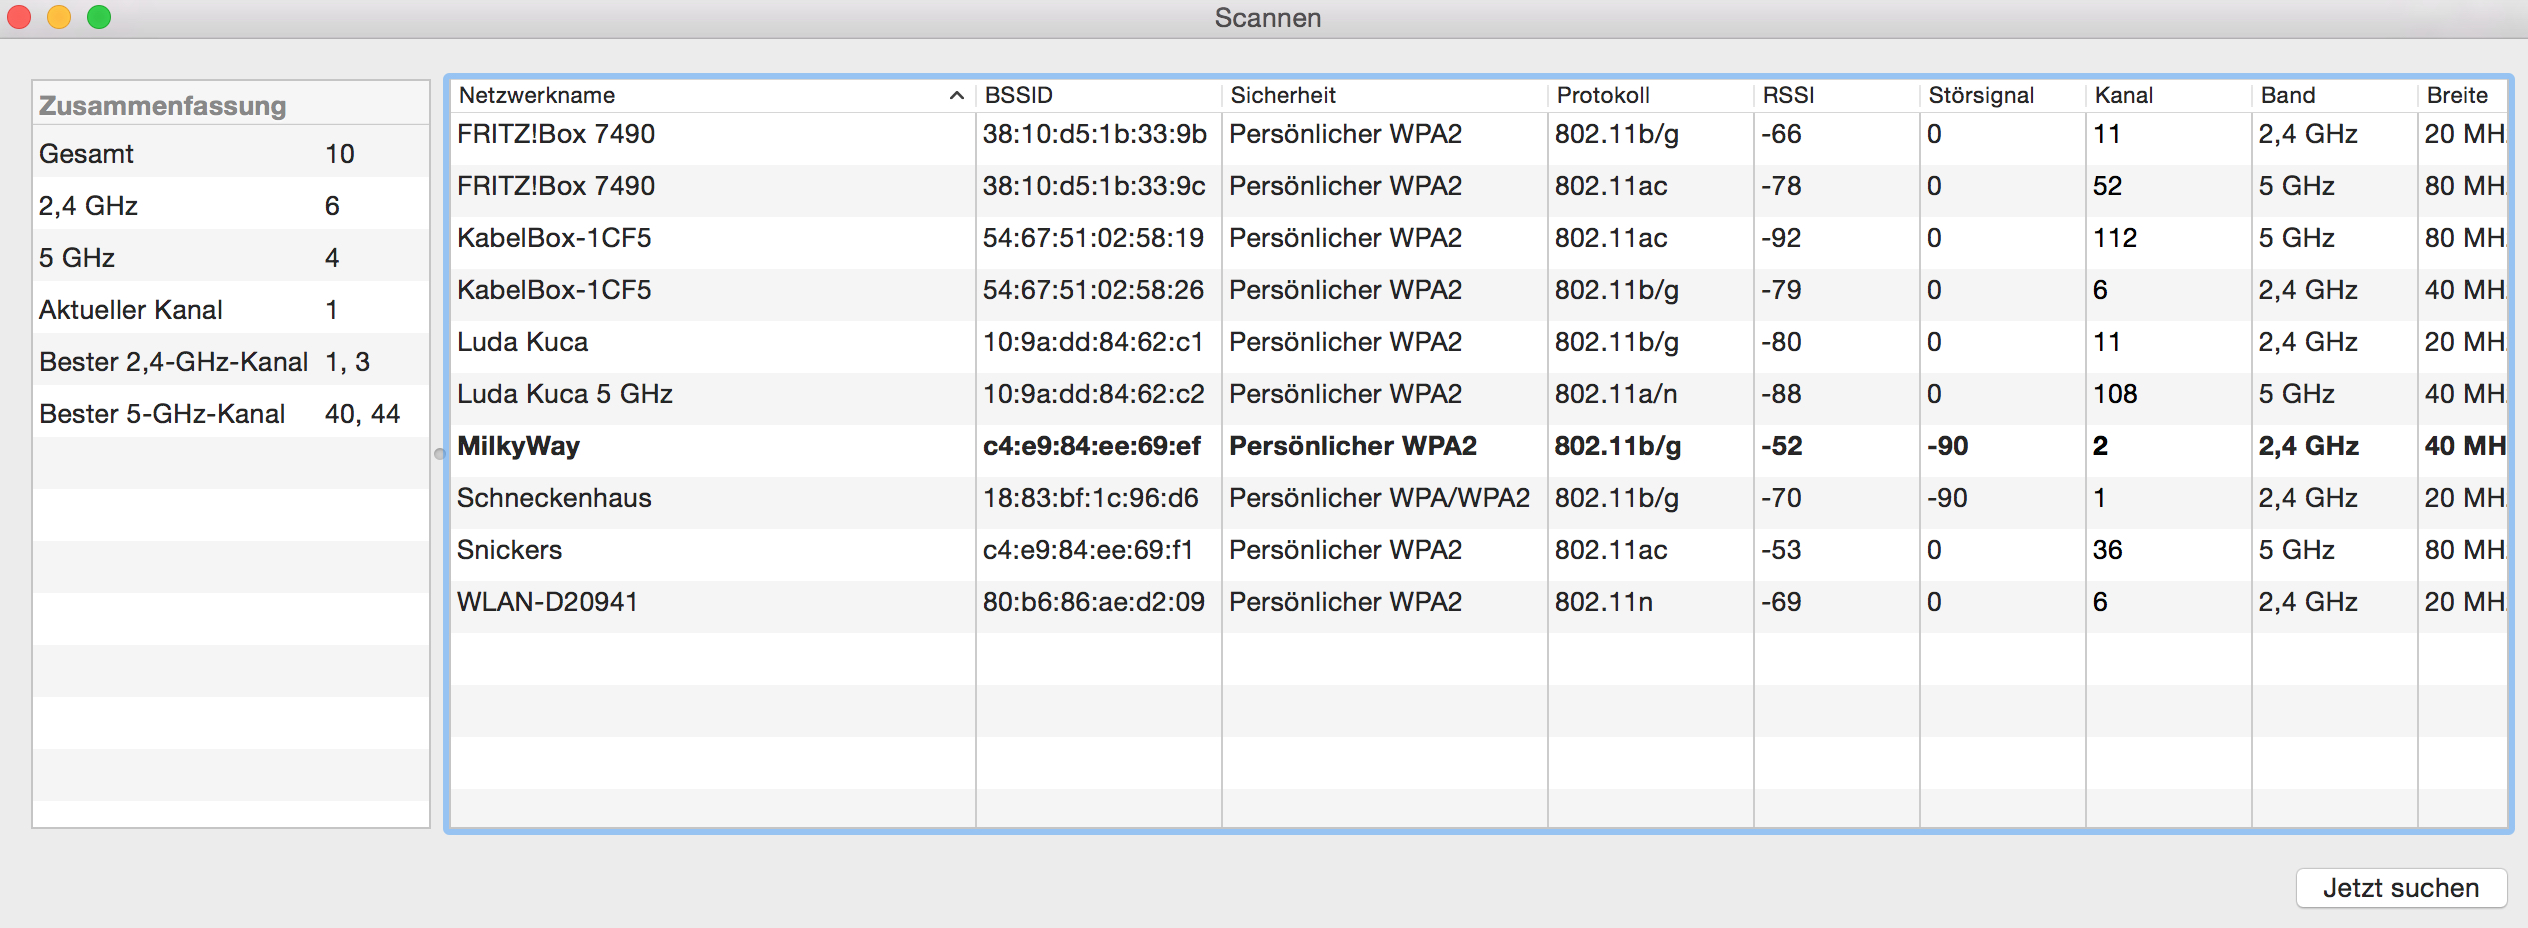Click the Jetzt suchen button
2528x928 pixels.
point(2400,888)
